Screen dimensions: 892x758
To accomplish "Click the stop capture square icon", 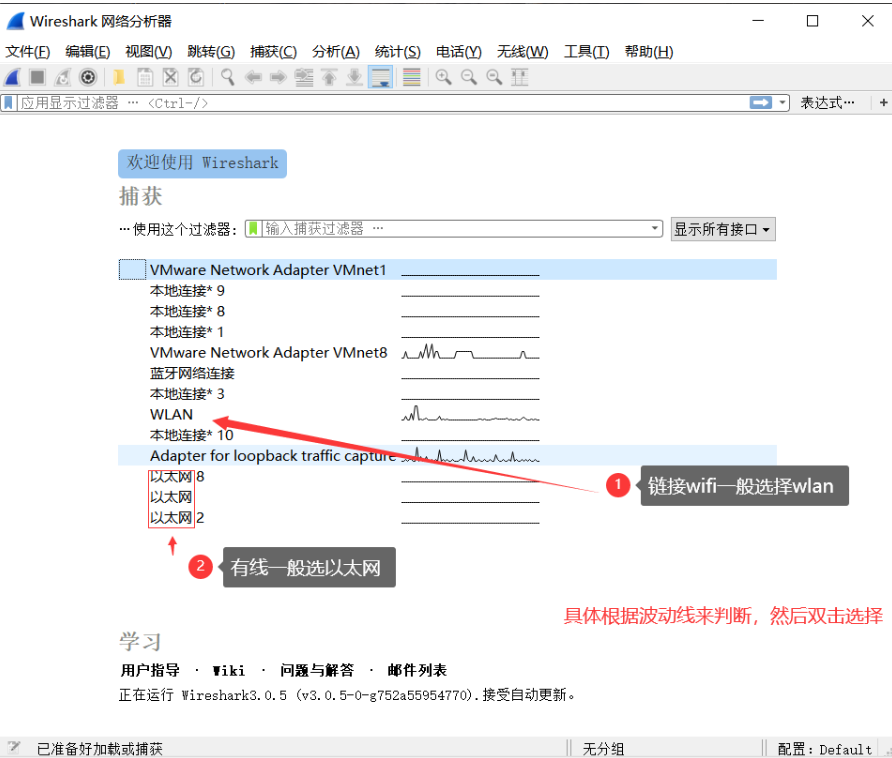I will pos(38,77).
